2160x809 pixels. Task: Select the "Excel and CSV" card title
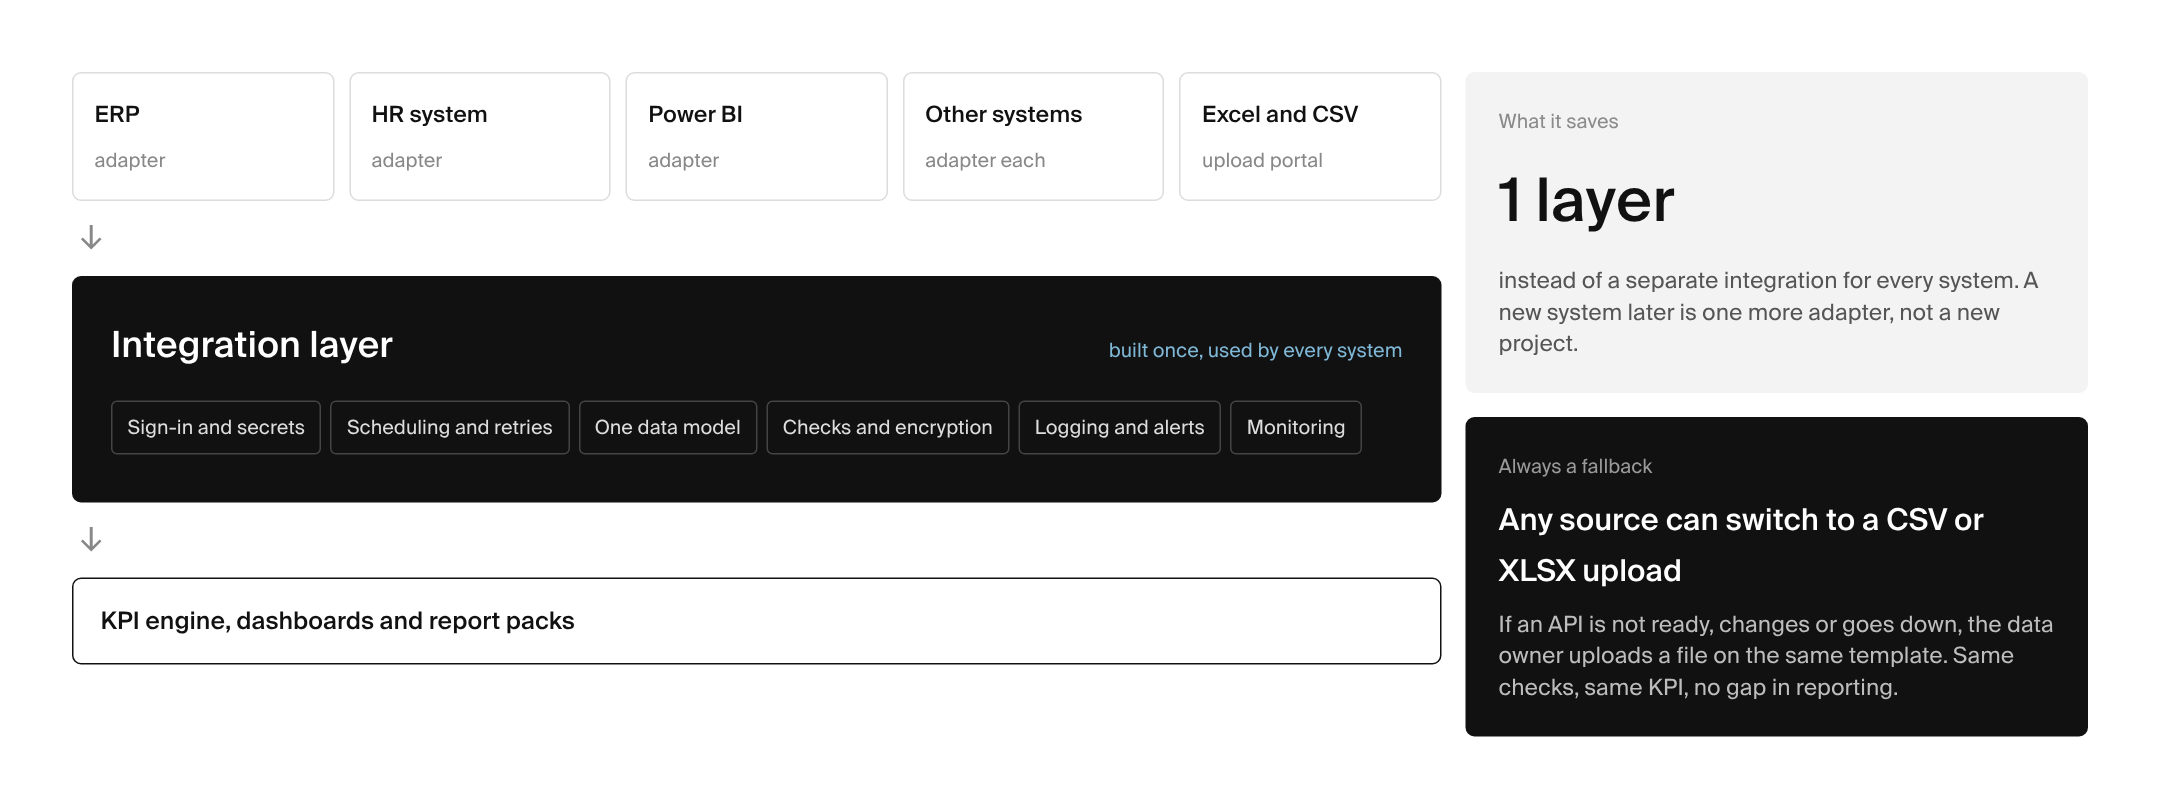pyautogui.click(x=1280, y=114)
